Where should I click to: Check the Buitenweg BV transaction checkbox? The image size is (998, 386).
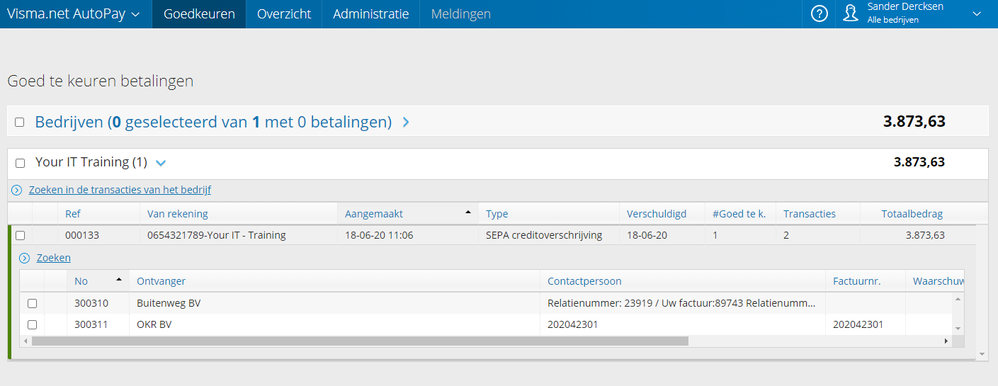click(x=32, y=303)
